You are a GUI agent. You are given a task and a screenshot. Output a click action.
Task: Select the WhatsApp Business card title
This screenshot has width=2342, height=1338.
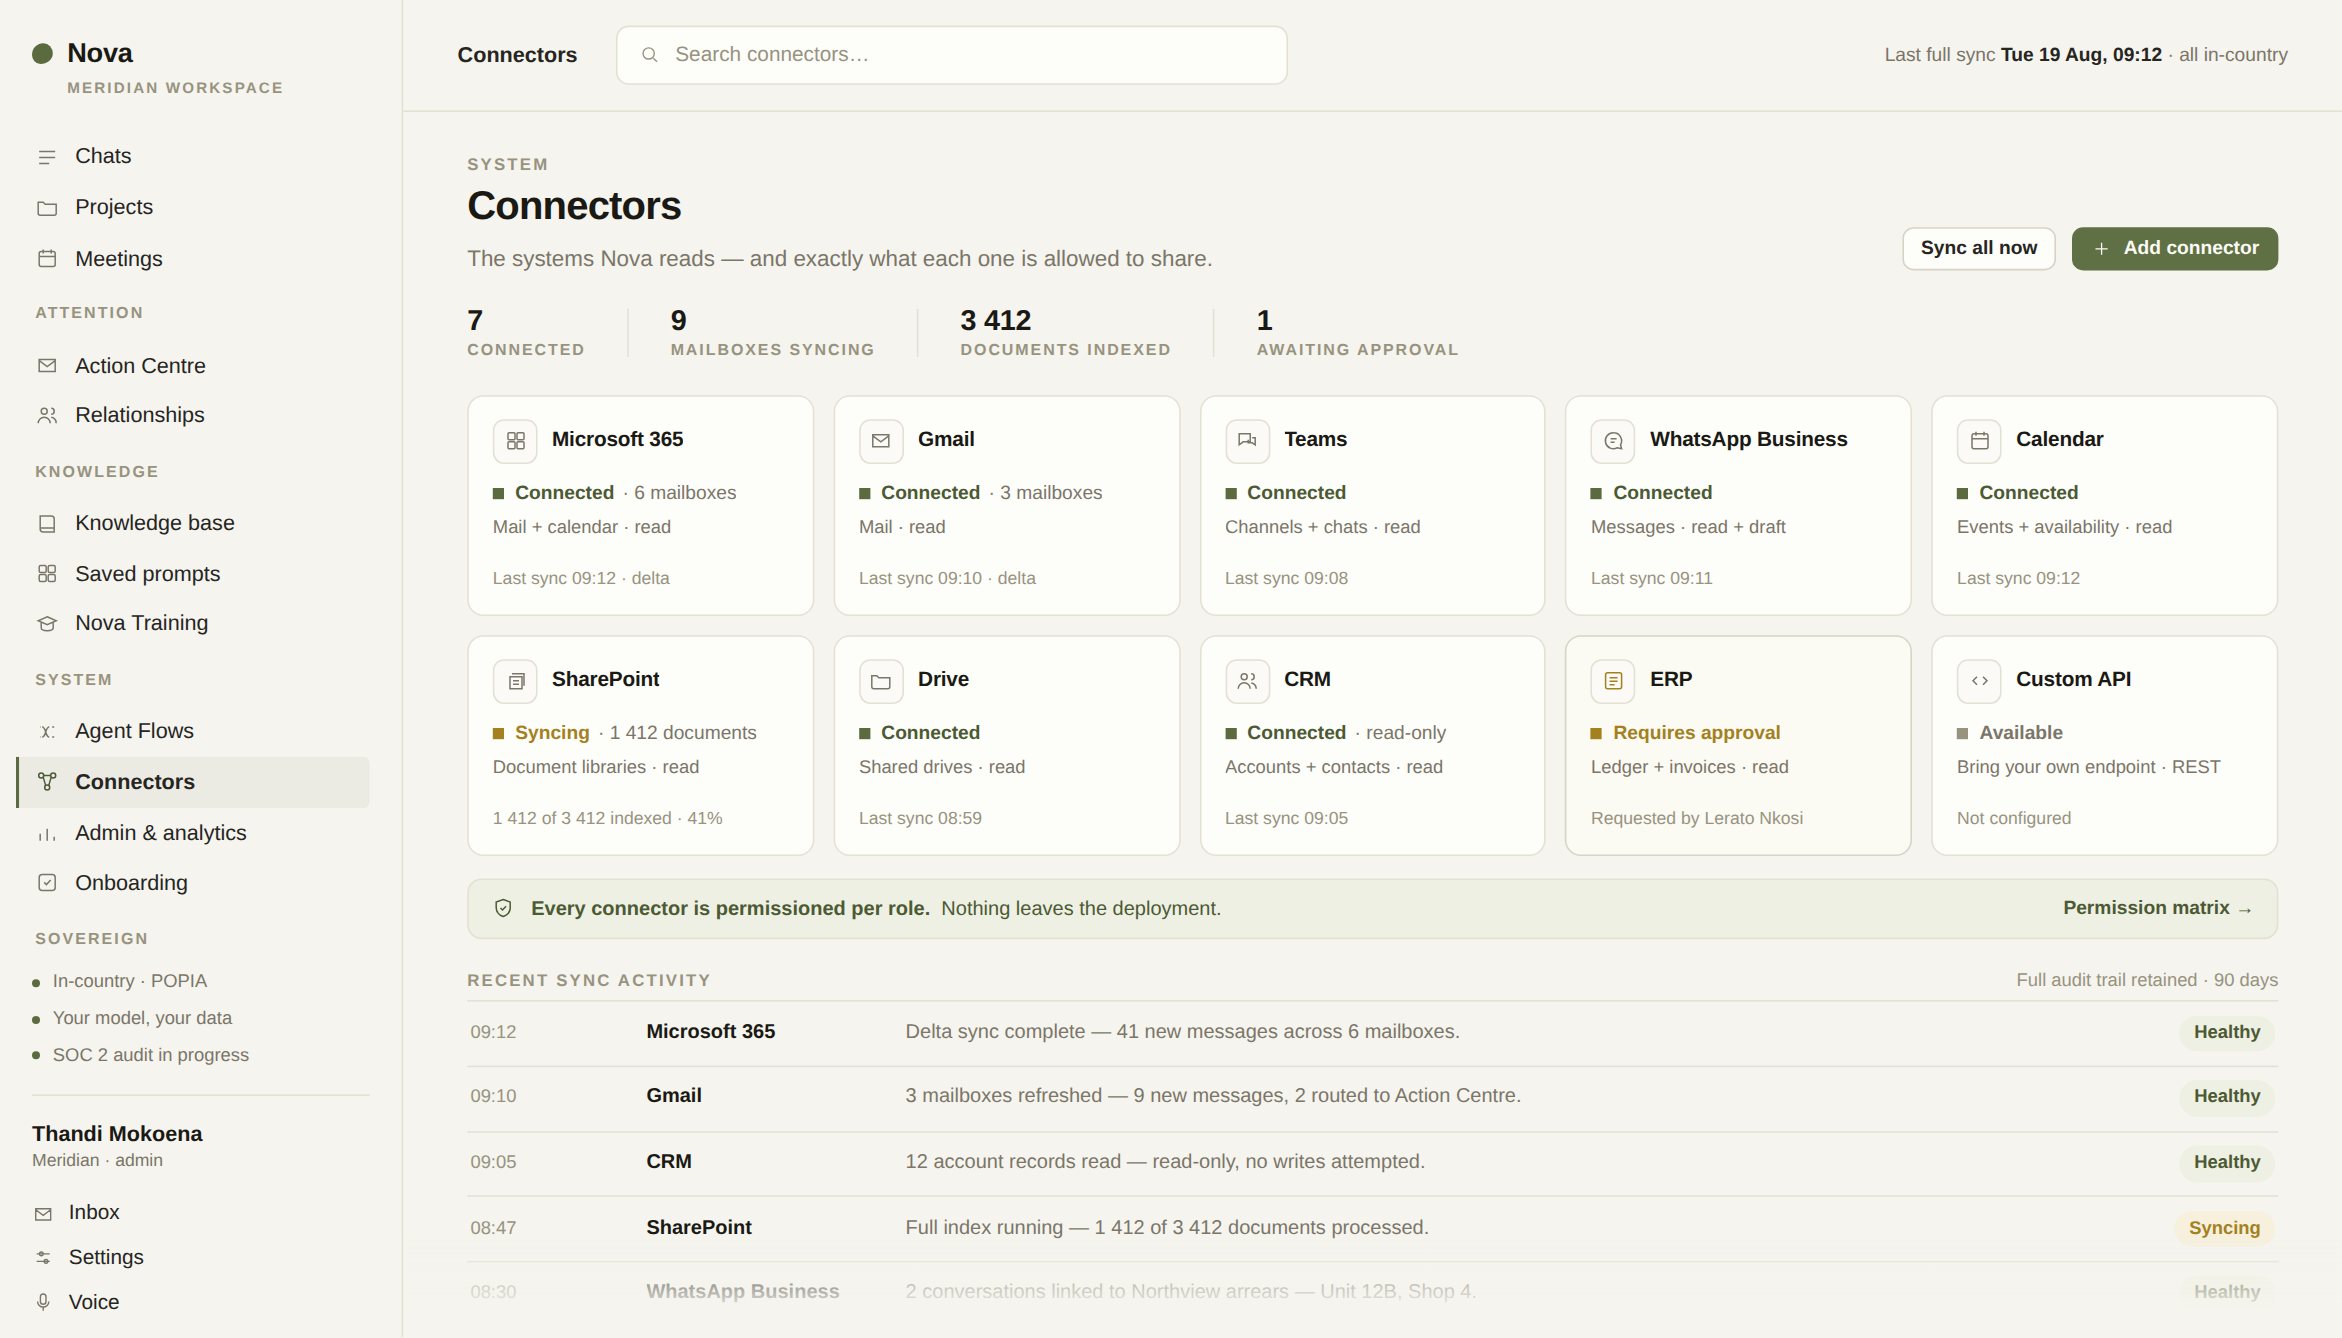(1748, 439)
